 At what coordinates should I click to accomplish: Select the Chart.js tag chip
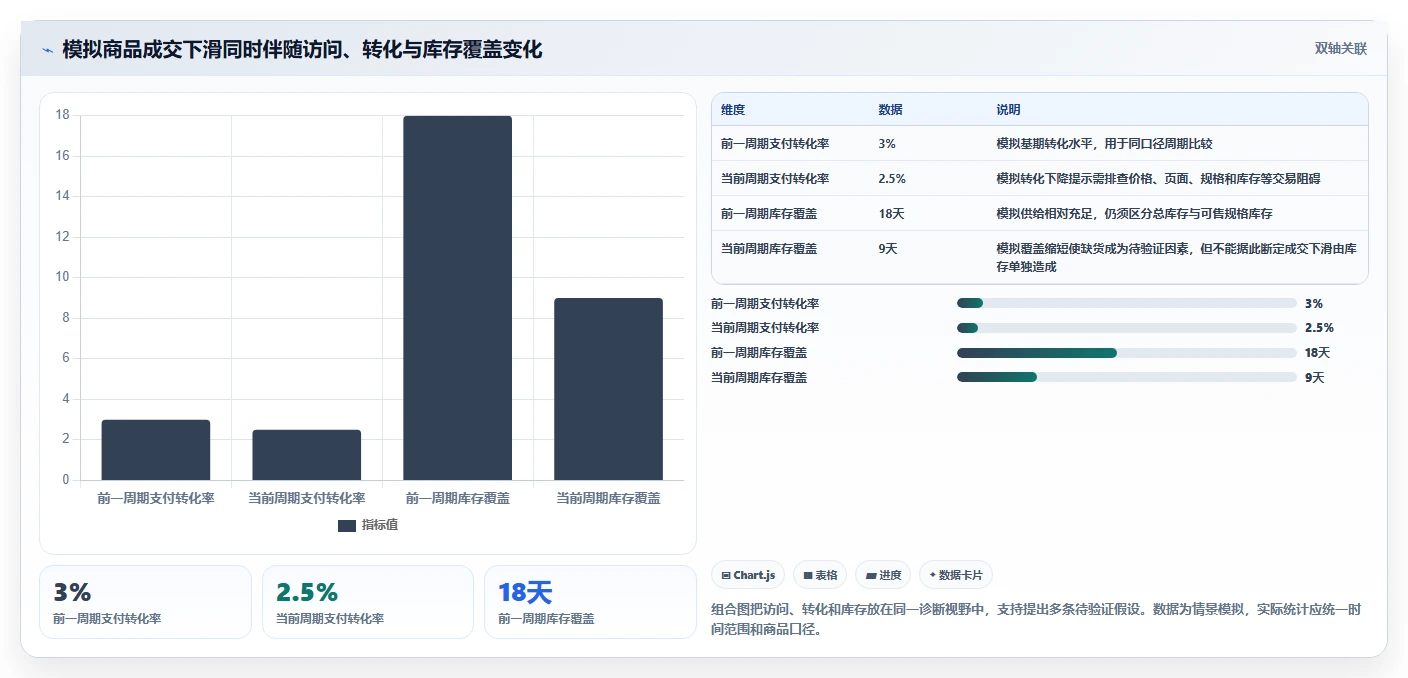tap(748, 575)
